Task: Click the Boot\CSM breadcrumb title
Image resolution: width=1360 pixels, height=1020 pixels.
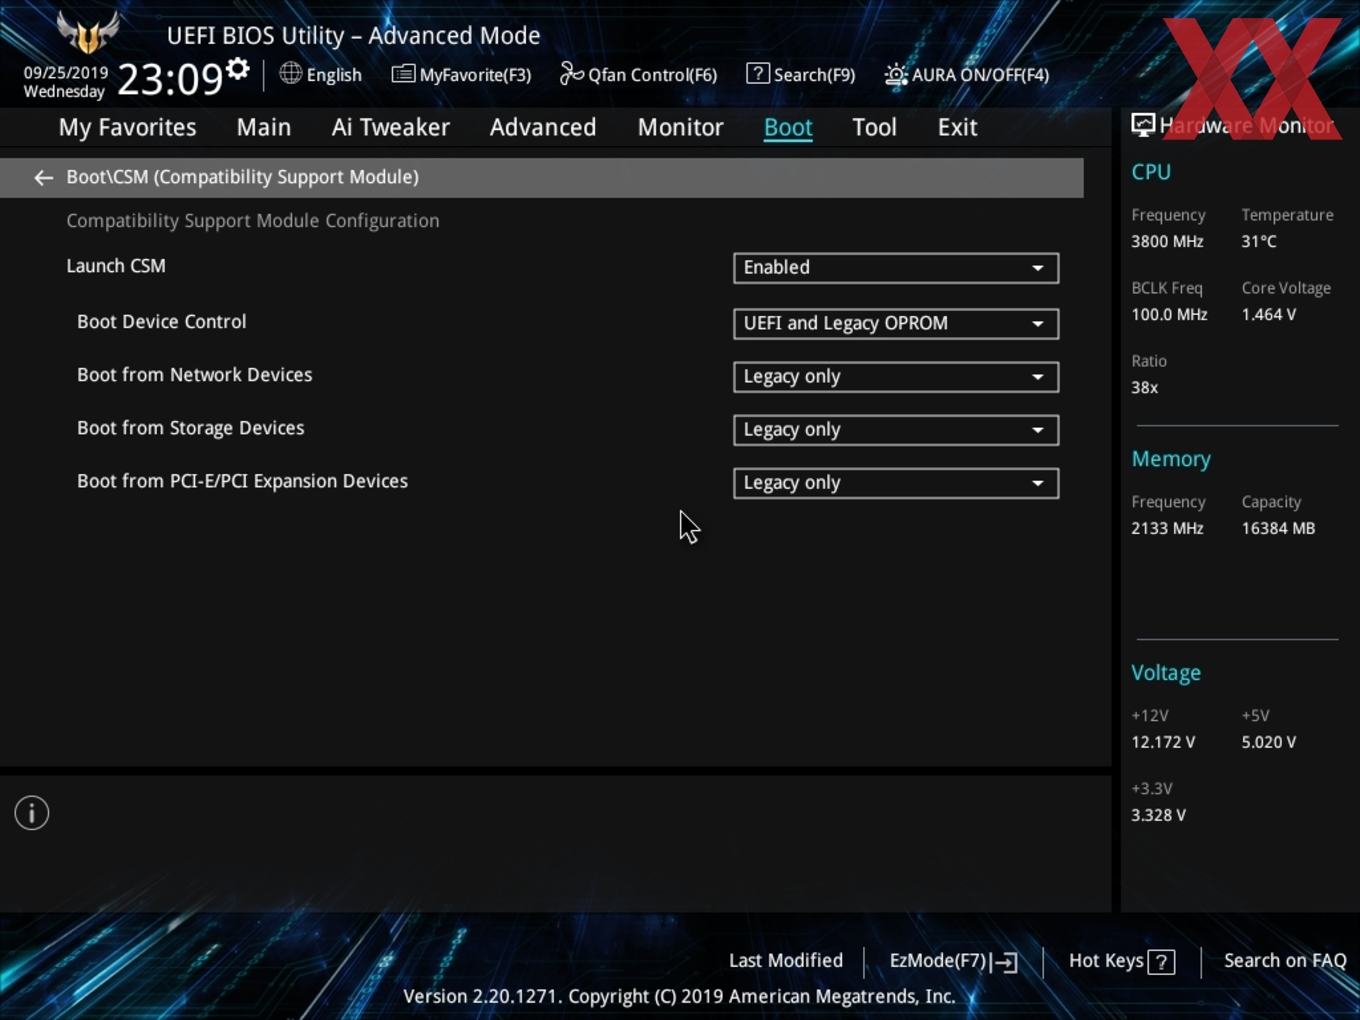Action: [x=242, y=177]
